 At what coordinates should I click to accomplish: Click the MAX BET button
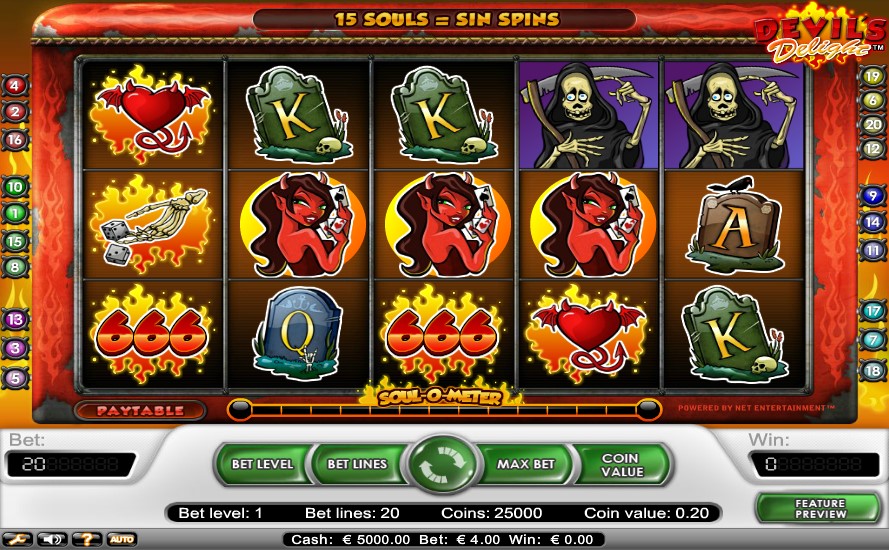tap(526, 464)
